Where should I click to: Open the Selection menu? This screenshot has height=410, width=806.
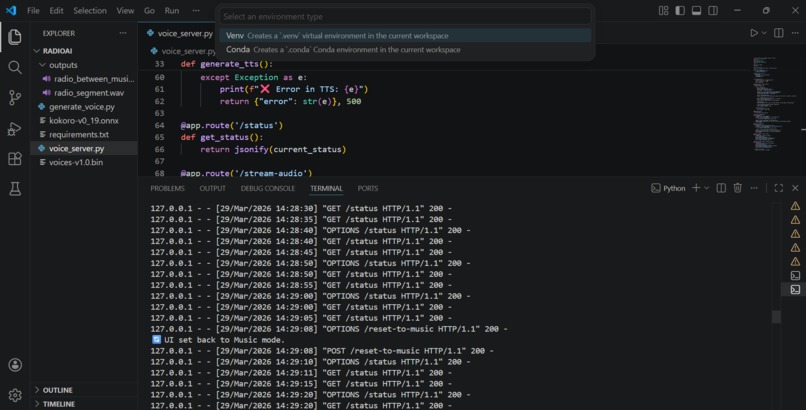point(90,10)
